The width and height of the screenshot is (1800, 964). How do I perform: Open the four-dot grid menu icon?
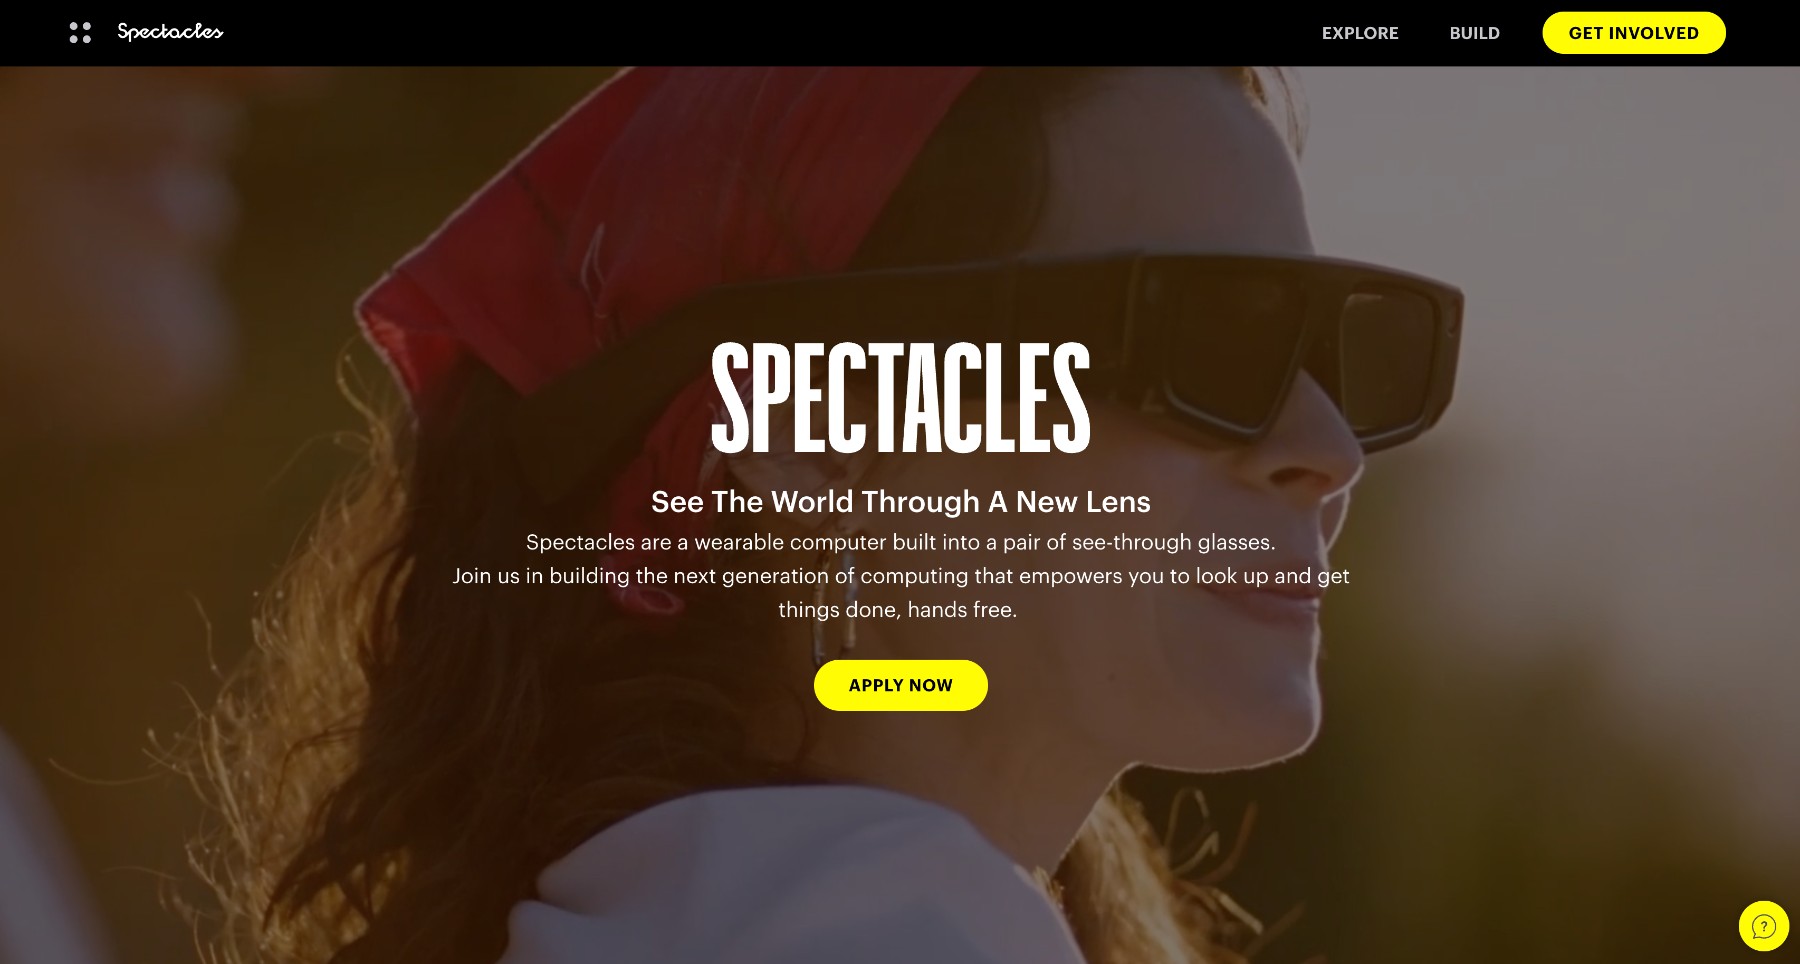click(x=80, y=33)
